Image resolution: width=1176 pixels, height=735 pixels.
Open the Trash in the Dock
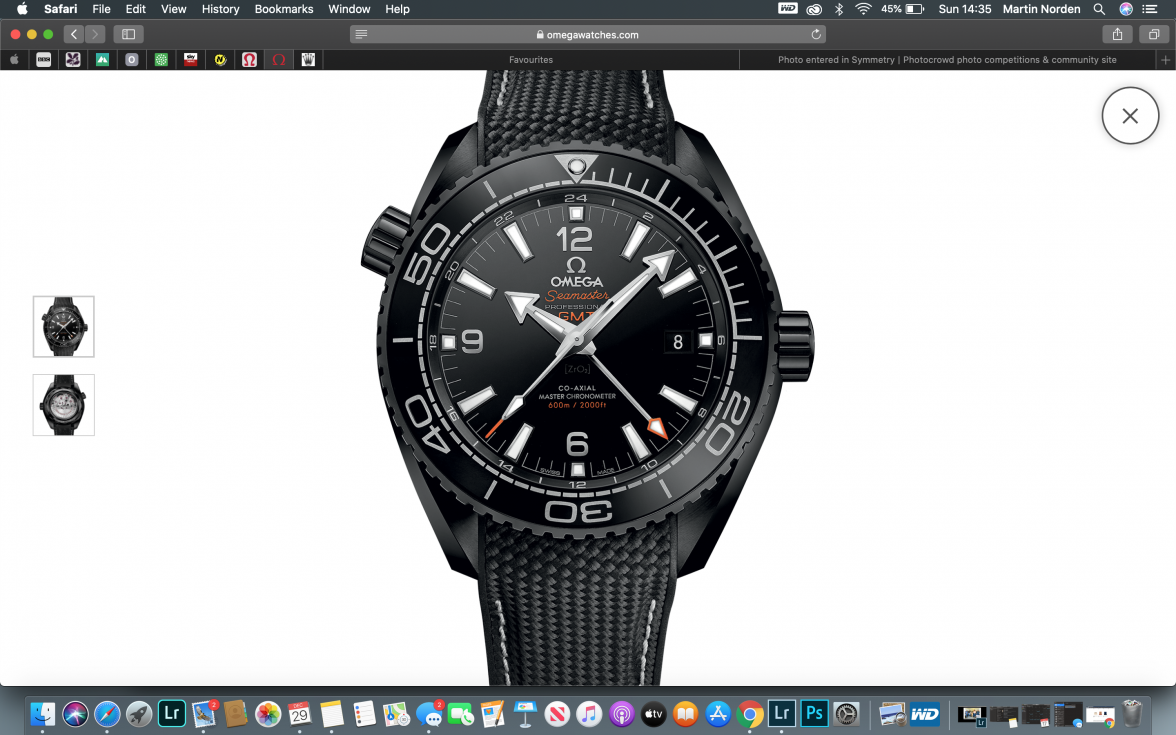click(x=1132, y=713)
